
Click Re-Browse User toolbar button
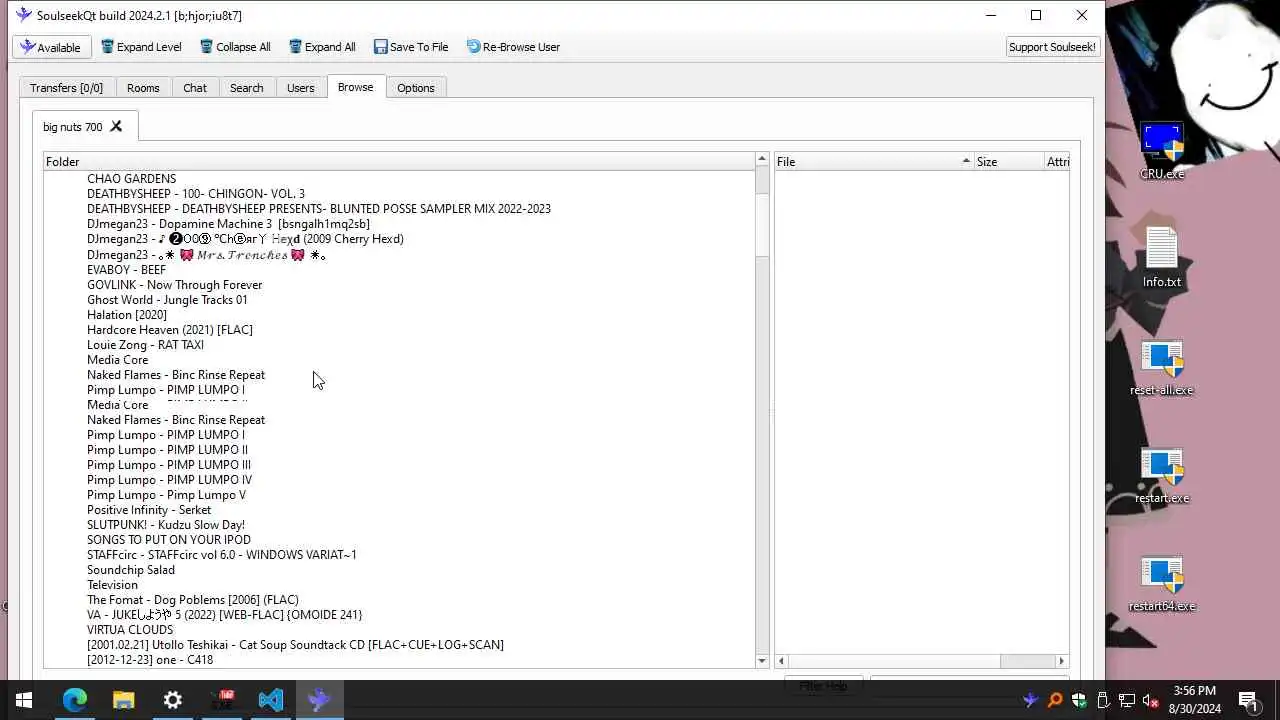(513, 47)
